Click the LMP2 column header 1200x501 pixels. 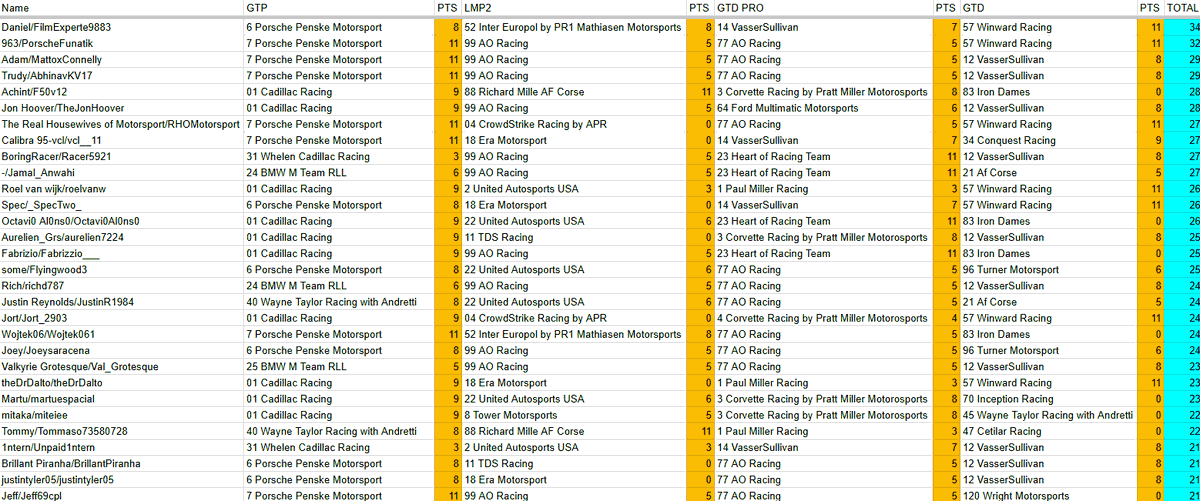[574, 8]
